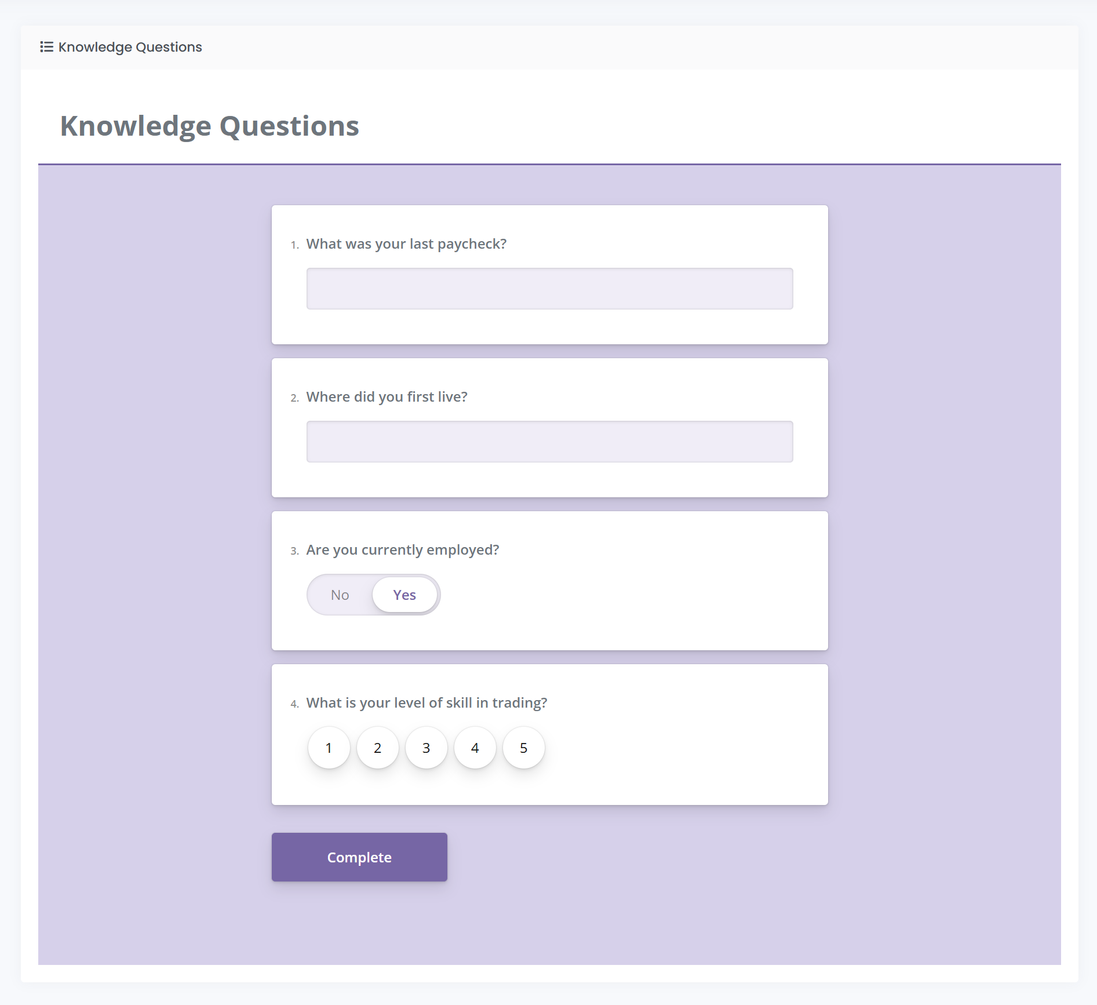Choose the highest trading skill rating 5

pos(523,748)
